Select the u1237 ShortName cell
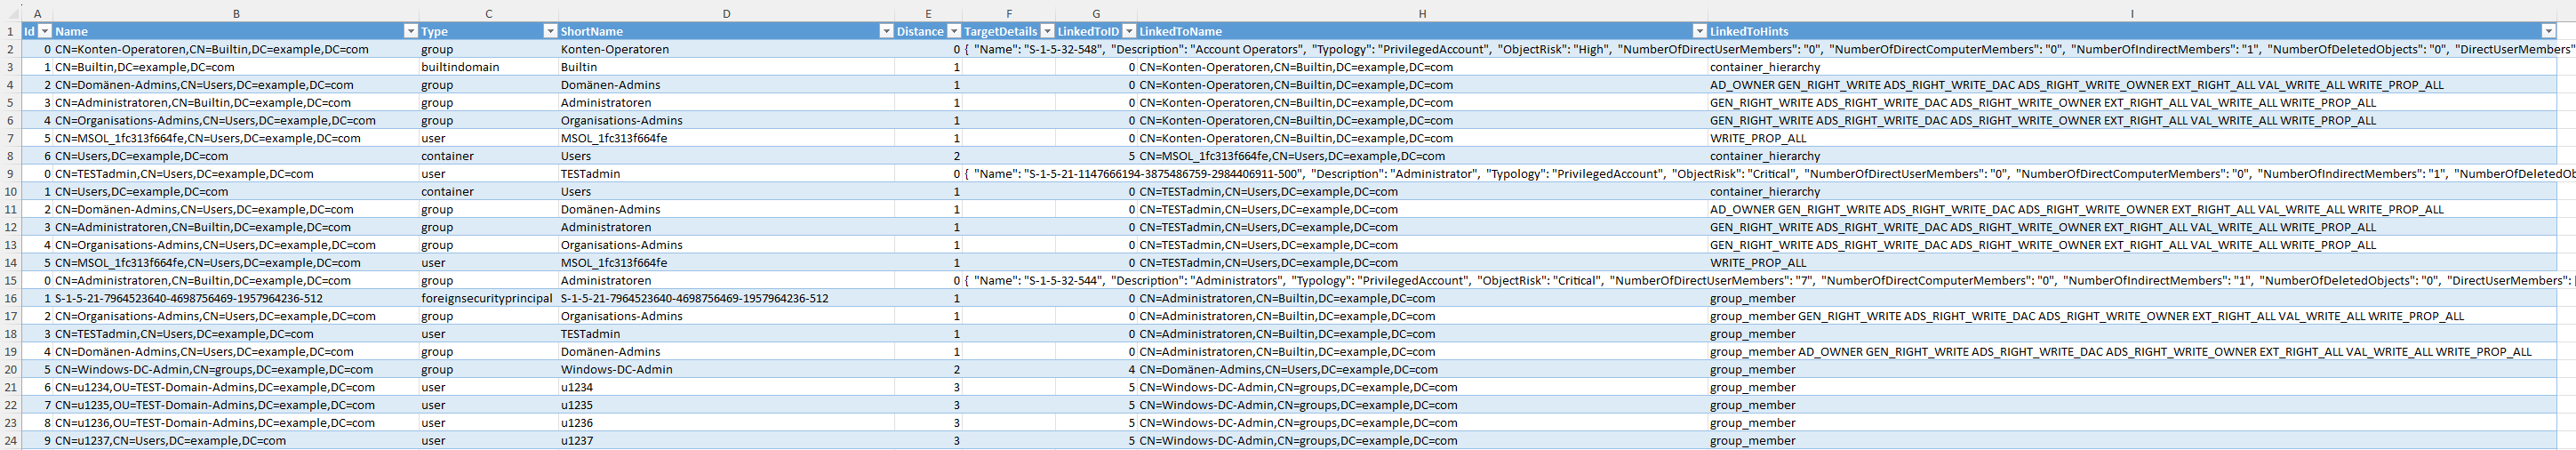 577,441
